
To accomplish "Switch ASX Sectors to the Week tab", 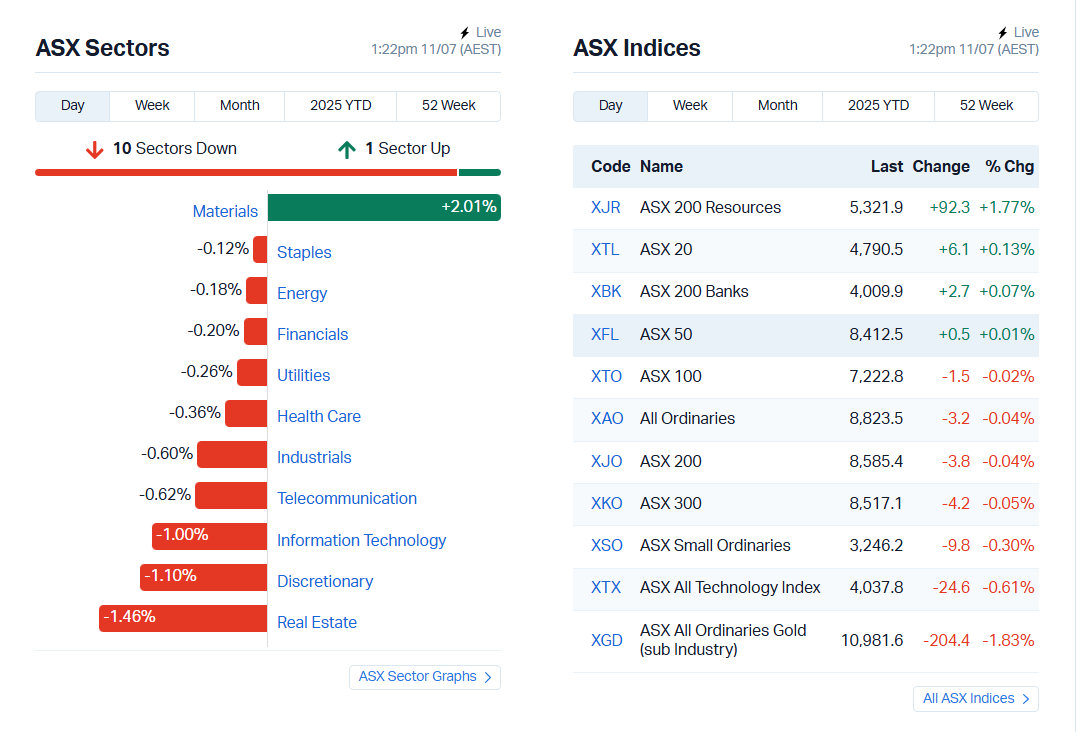I will pyautogui.click(x=152, y=106).
